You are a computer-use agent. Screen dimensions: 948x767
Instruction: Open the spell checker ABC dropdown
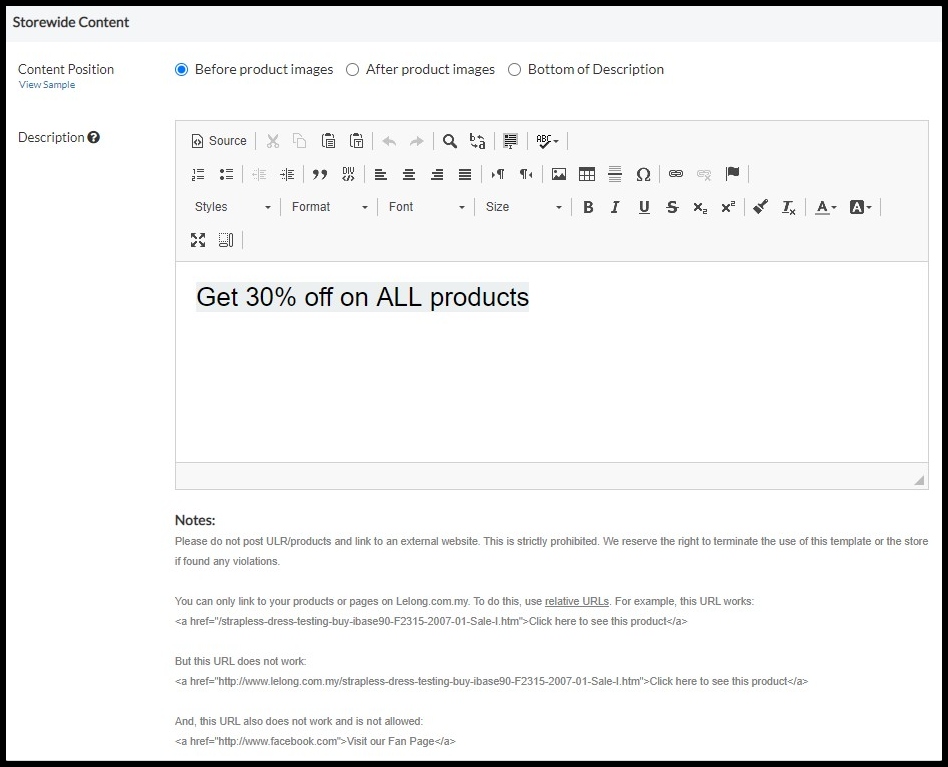[547, 141]
